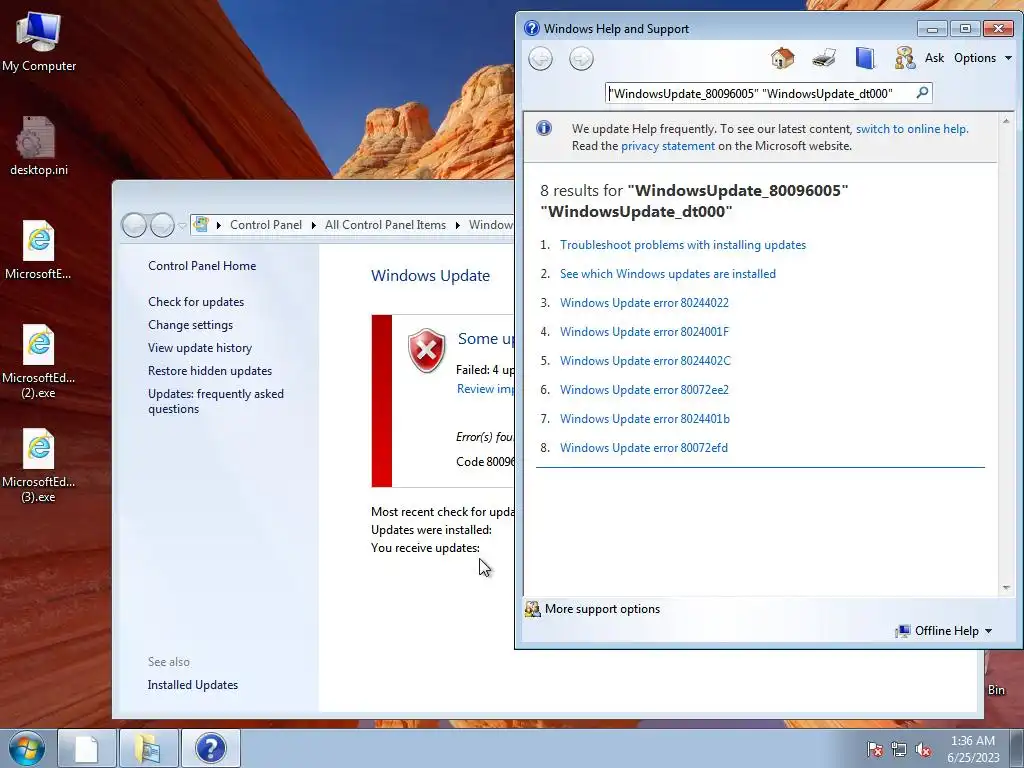Open Windows Explorer from taskbar
Viewport: 1024px width, 768px height.
148,748
